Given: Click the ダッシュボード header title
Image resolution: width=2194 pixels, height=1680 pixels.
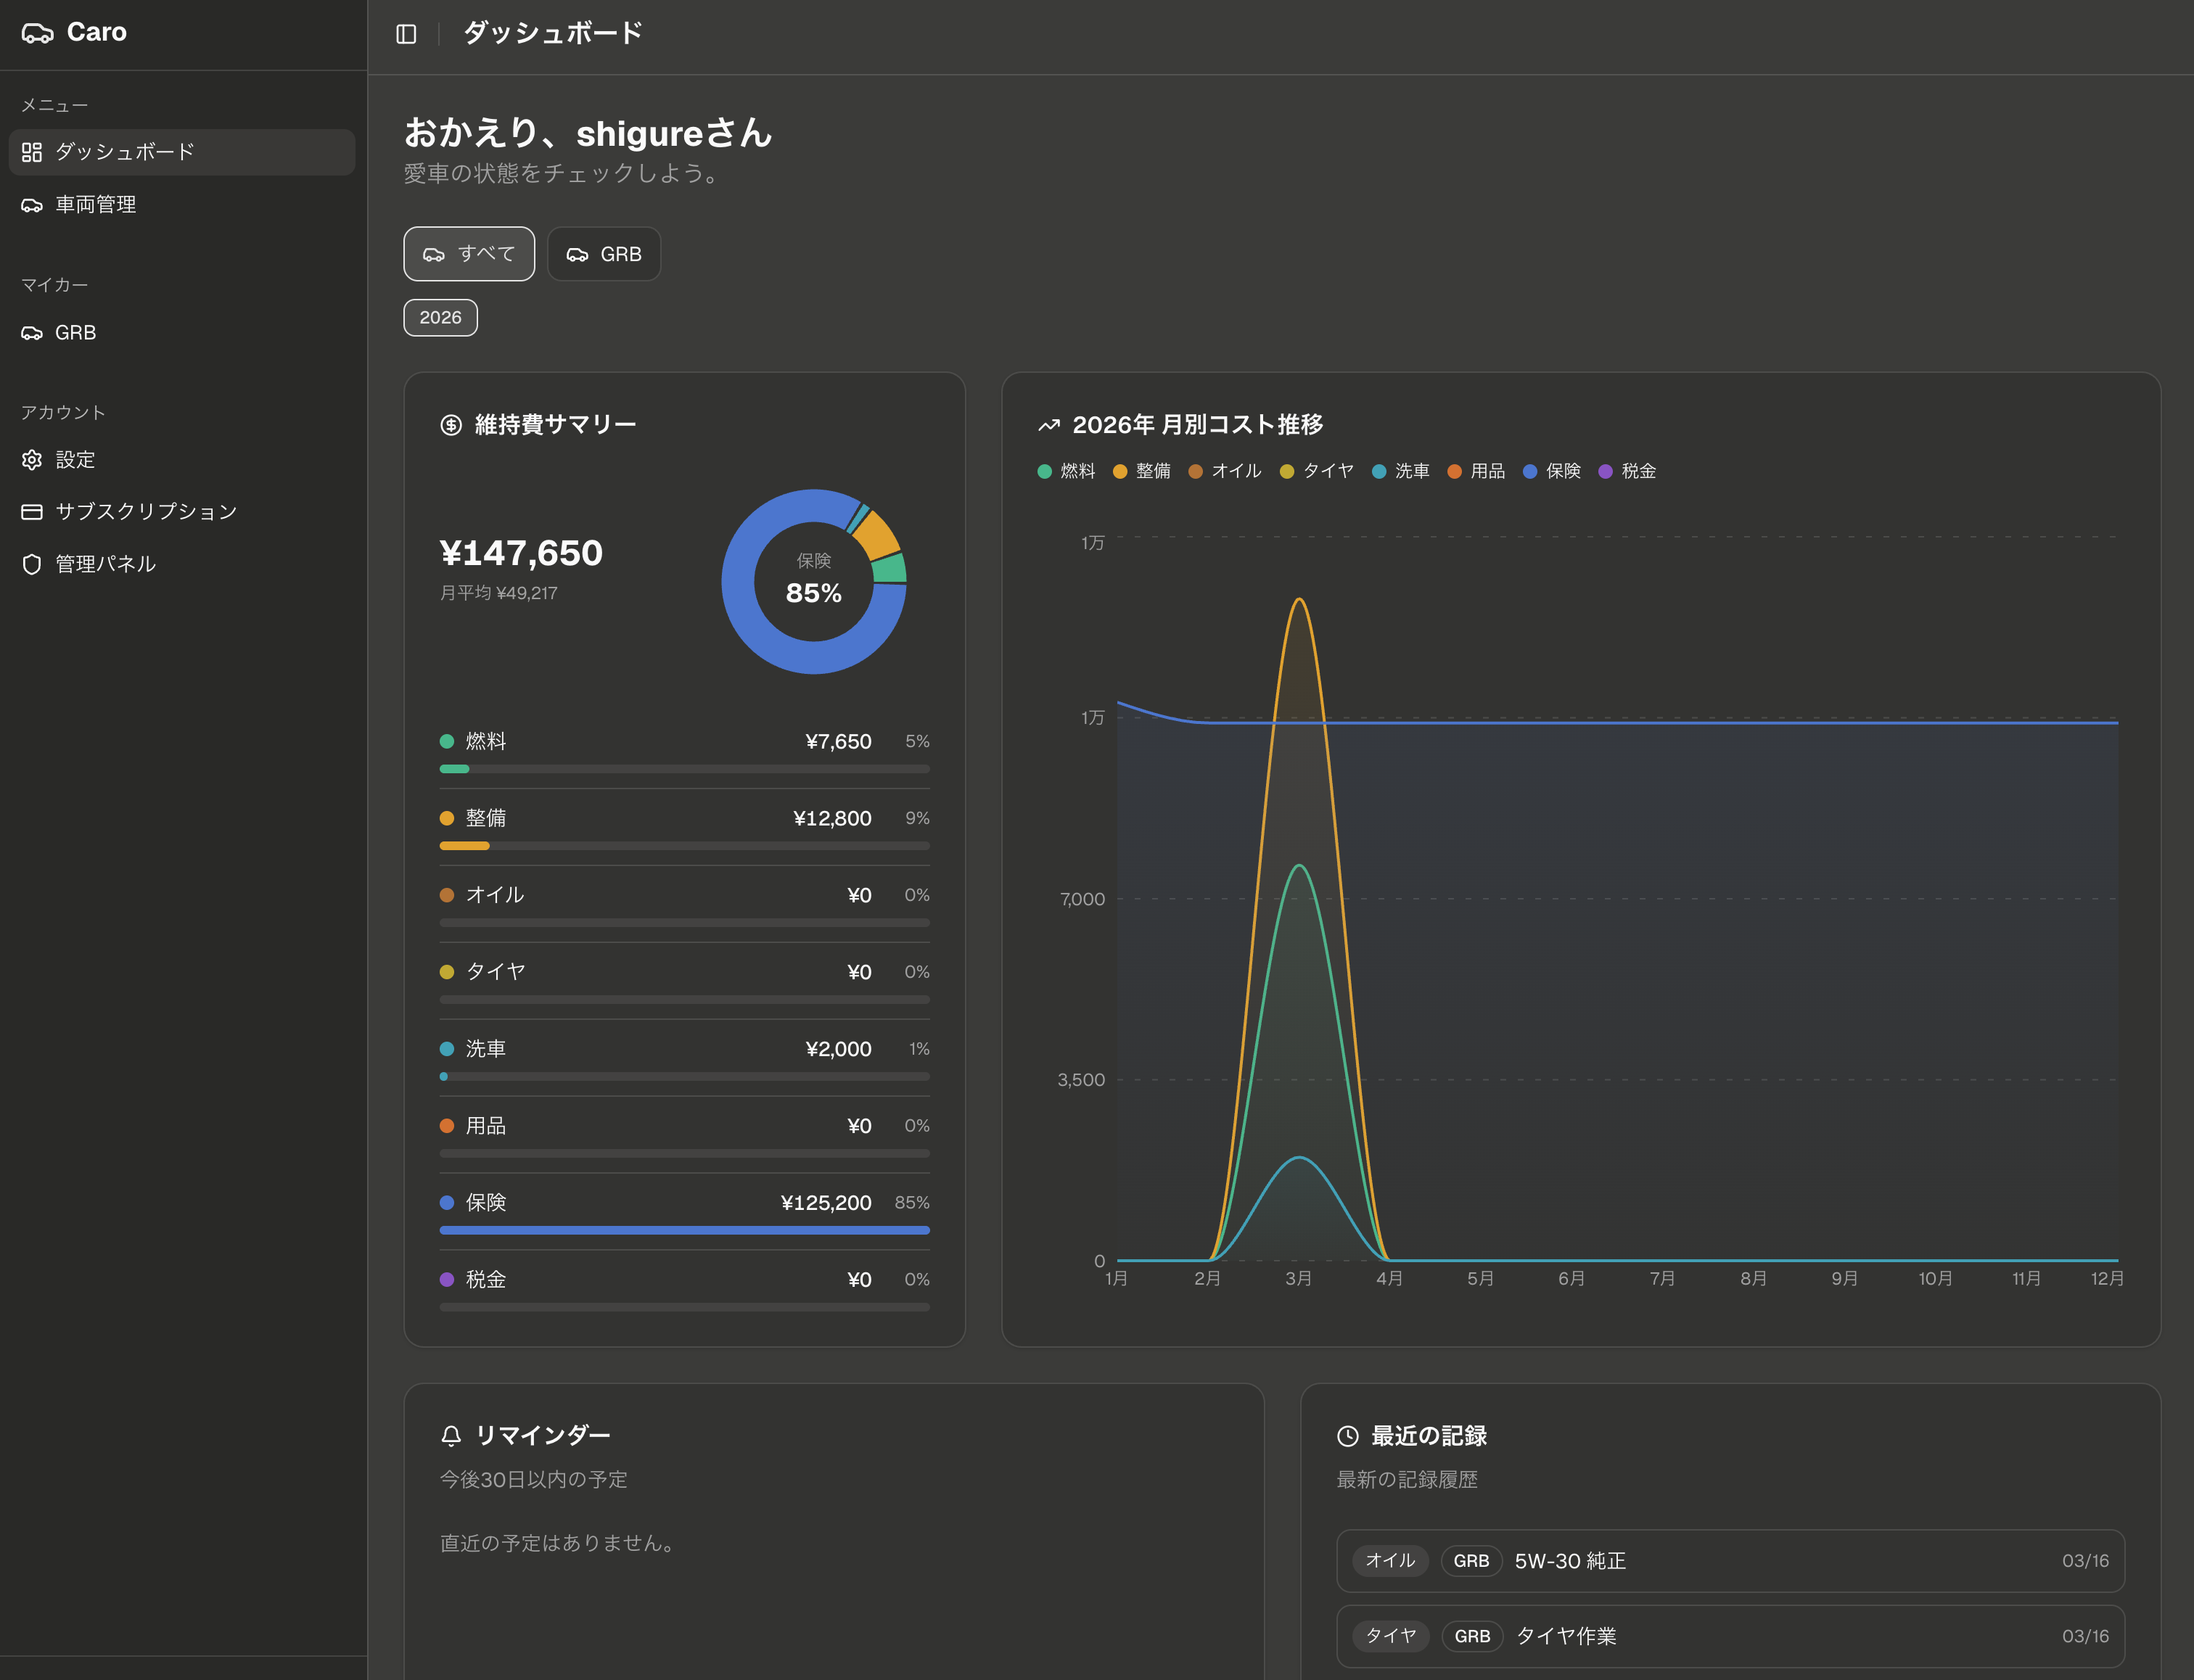Looking at the screenshot, I should point(553,33).
